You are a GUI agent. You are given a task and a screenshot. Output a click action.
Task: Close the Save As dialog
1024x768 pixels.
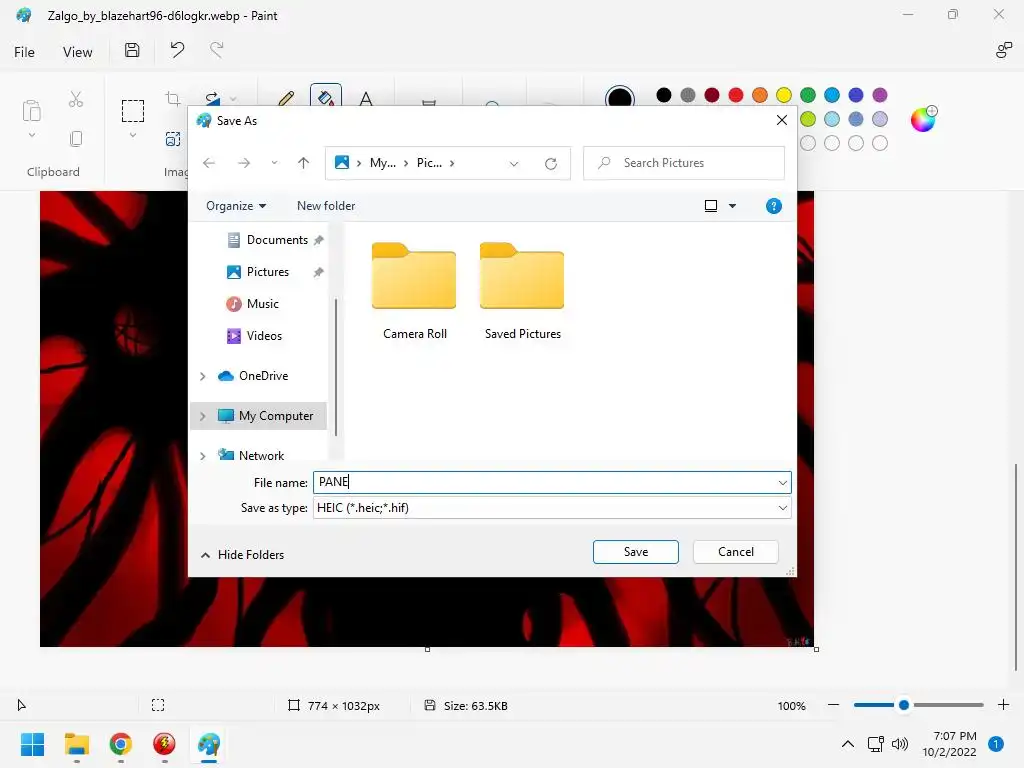(x=782, y=120)
